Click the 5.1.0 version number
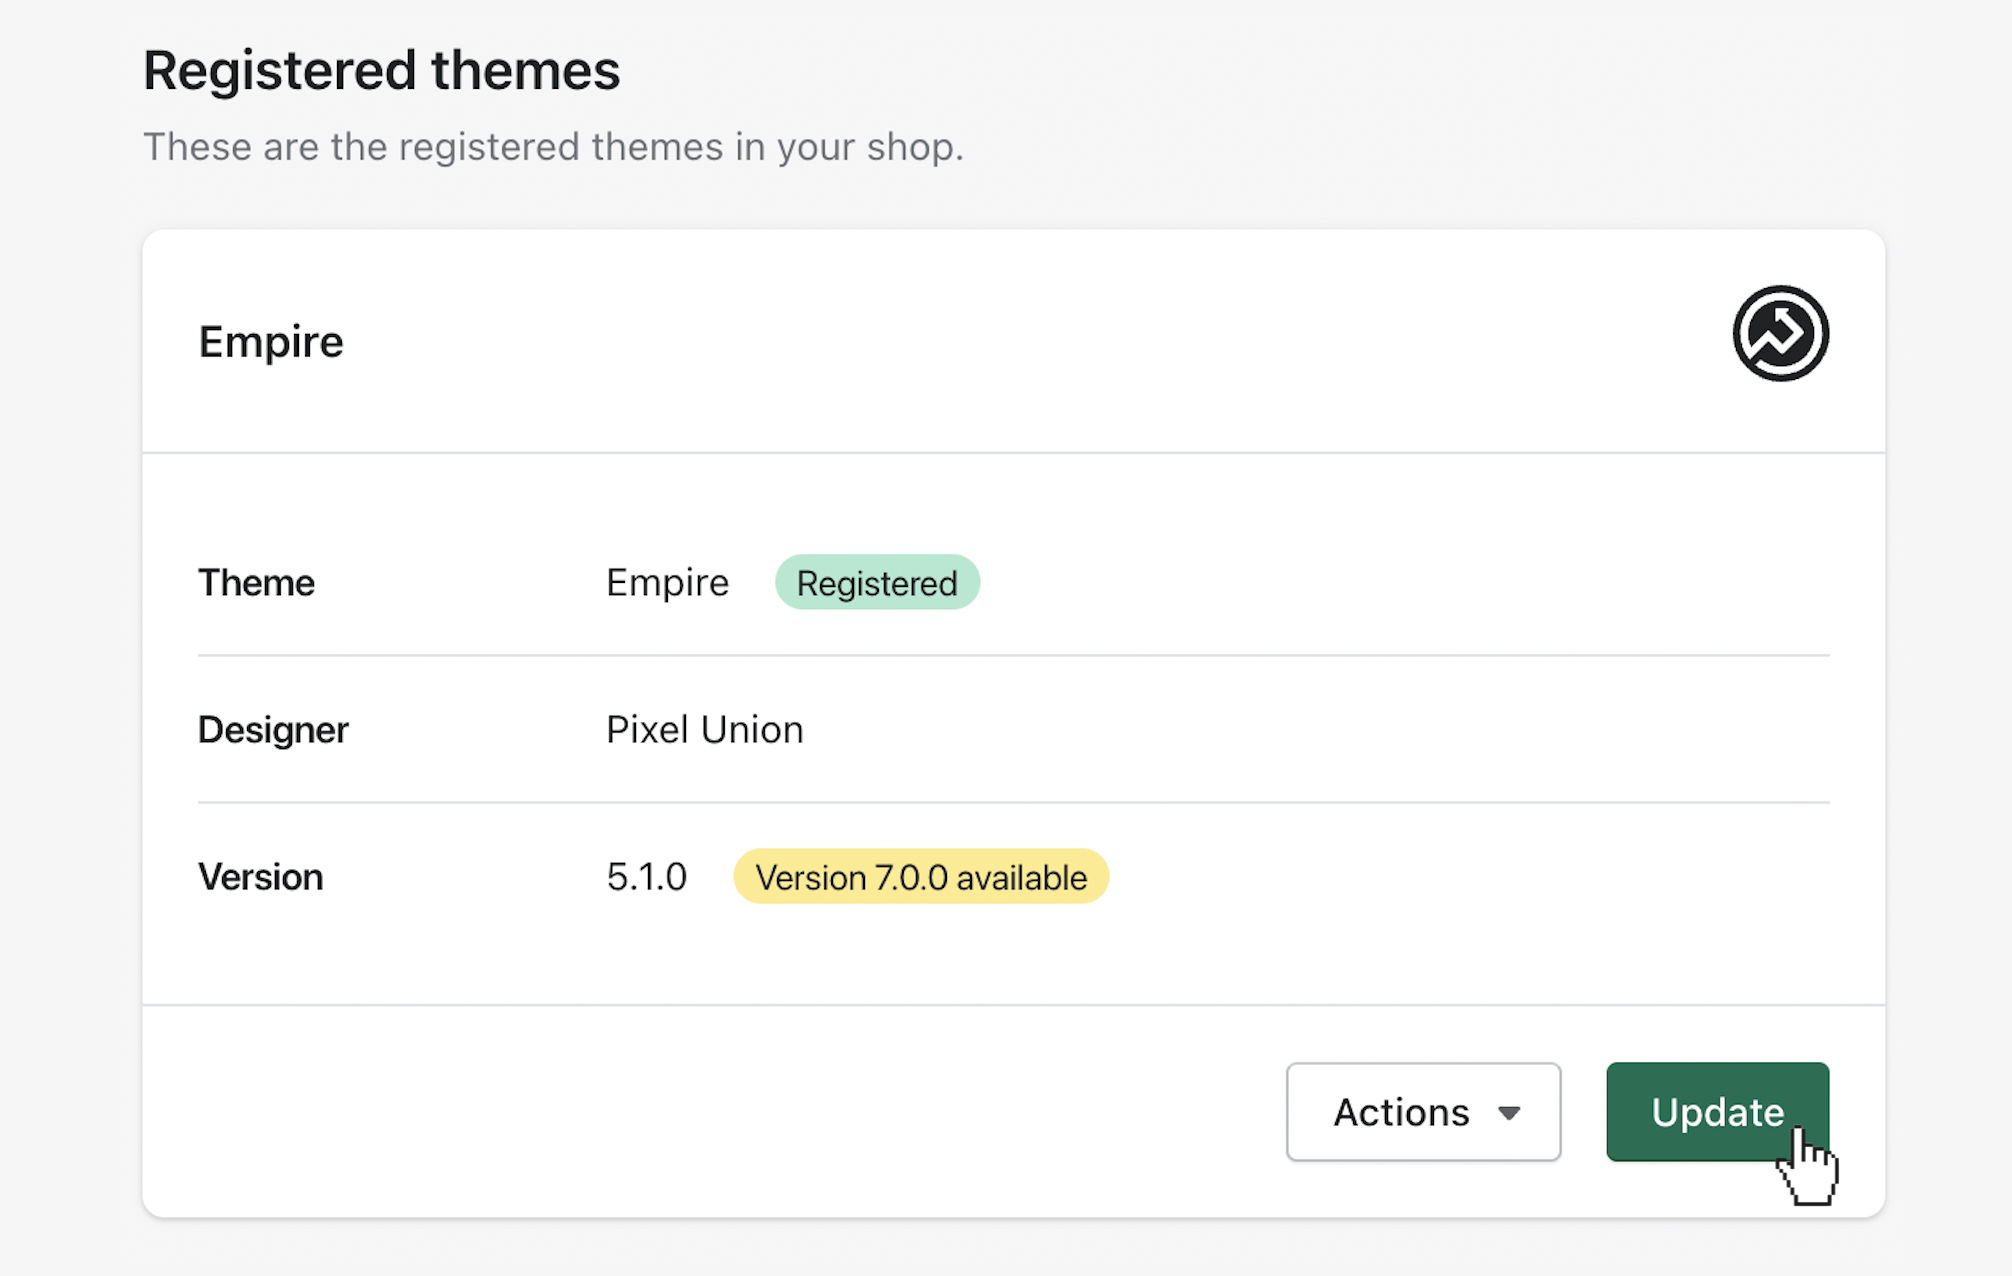The width and height of the screenshot is (2012, 1276). point(646,877)
